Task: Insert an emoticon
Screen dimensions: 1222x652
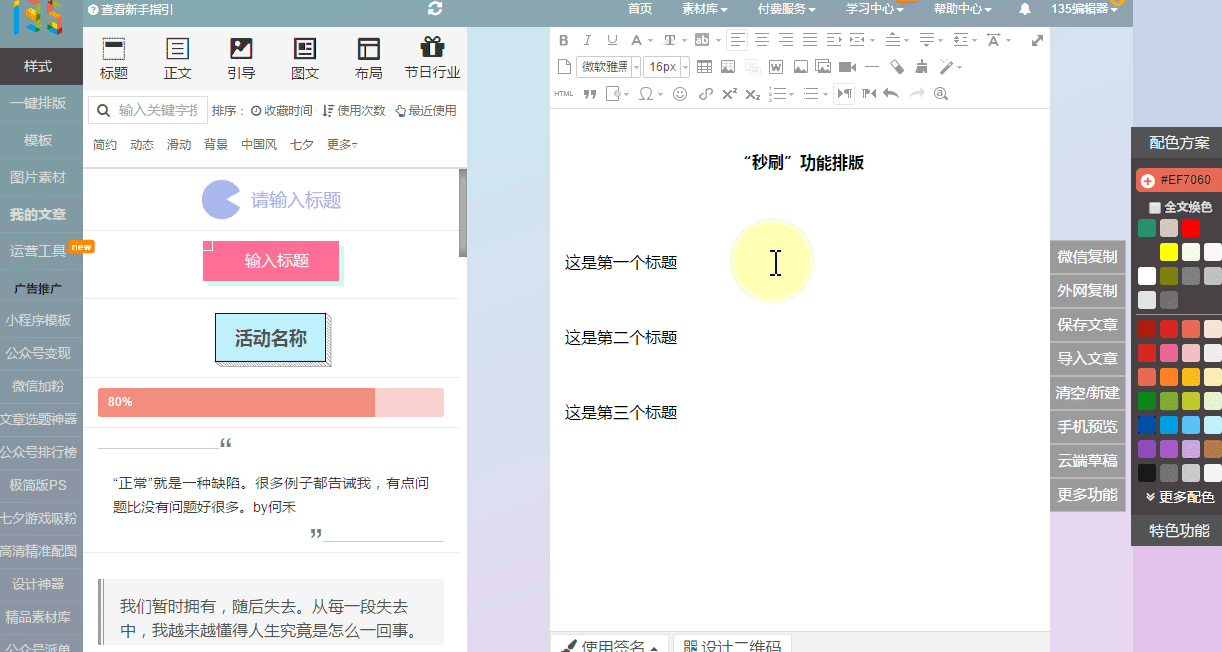Action: [680, 94]
